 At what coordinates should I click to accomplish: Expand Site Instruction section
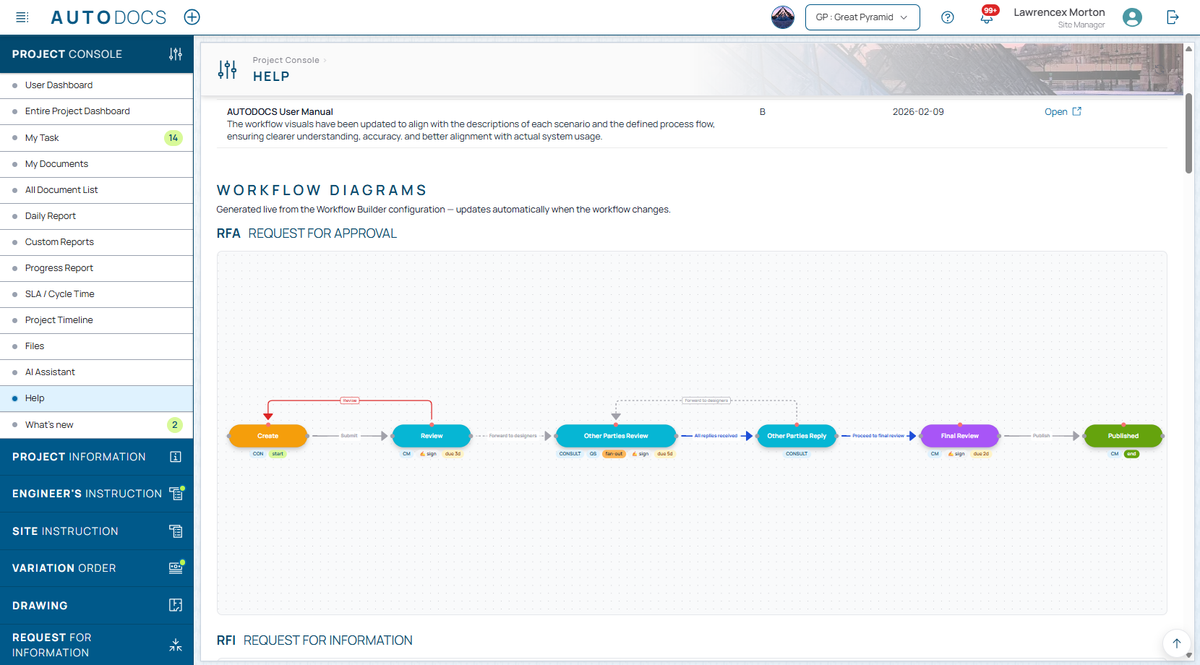point(96,531)
